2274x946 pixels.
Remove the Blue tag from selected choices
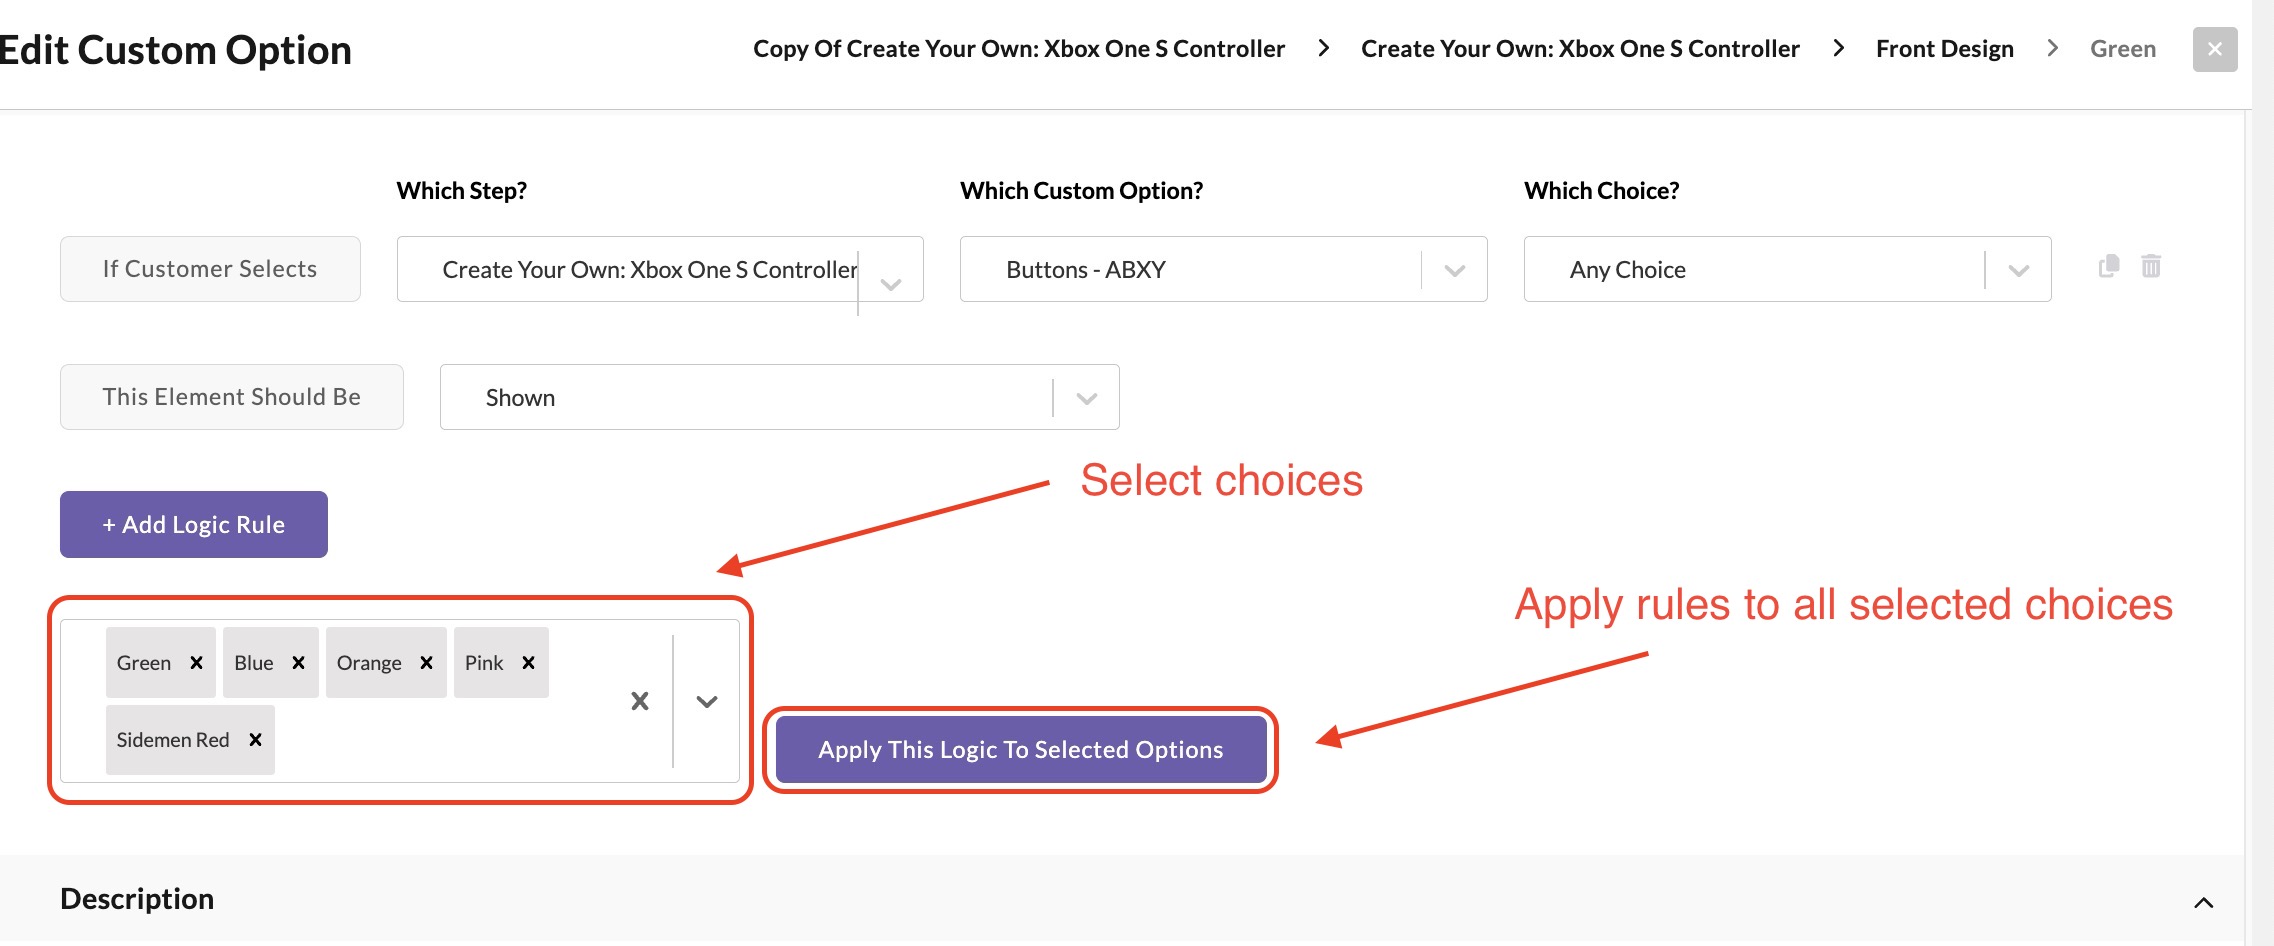298,663
